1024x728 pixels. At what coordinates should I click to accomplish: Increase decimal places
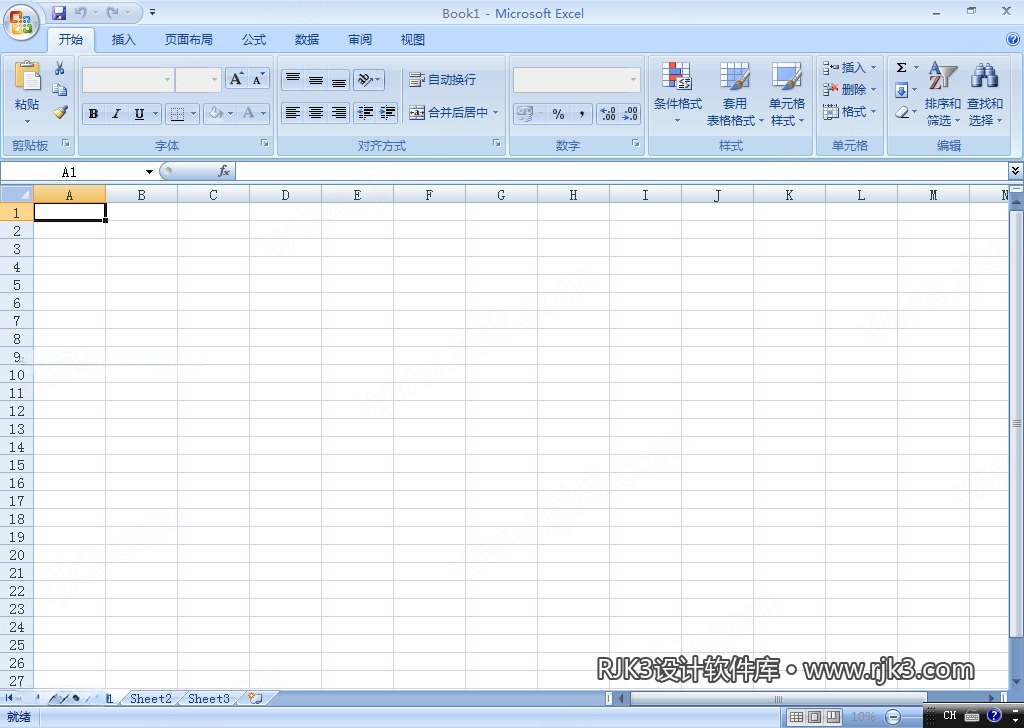[x=607, y=114]
